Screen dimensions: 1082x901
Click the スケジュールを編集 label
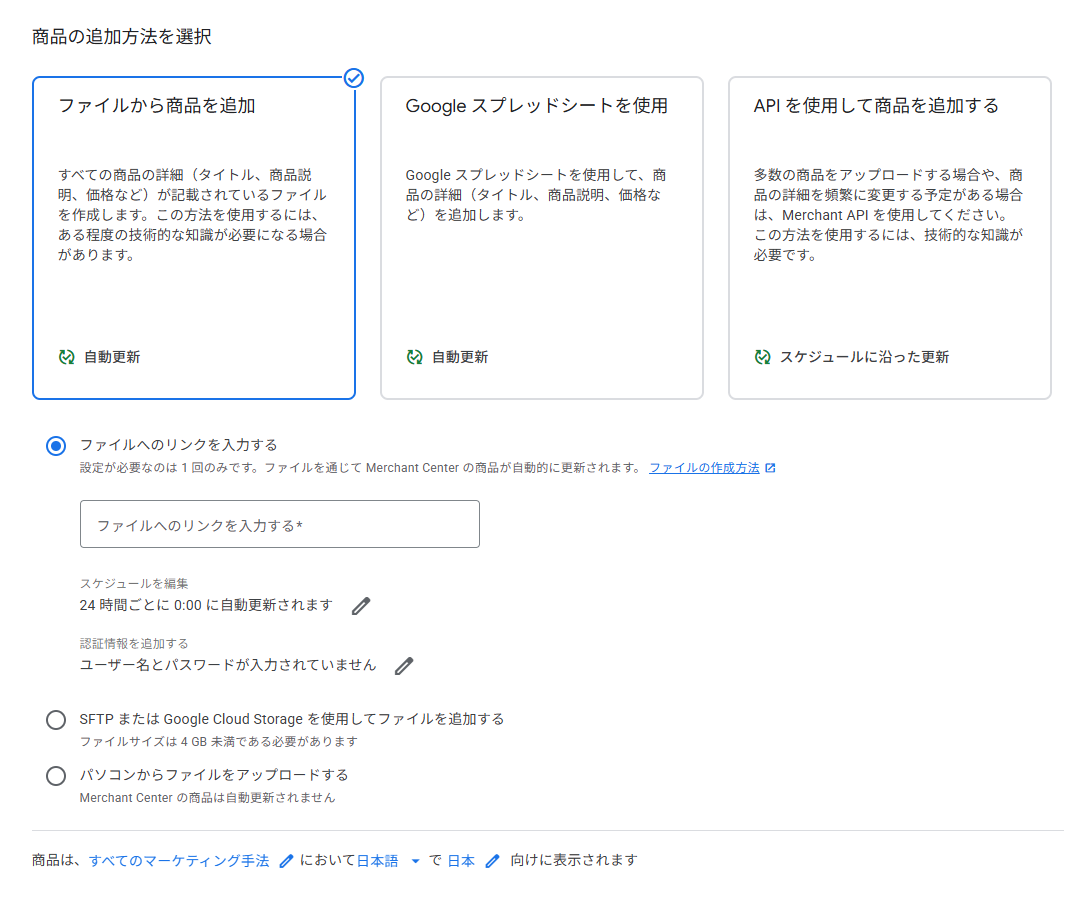tap(134, 584)
